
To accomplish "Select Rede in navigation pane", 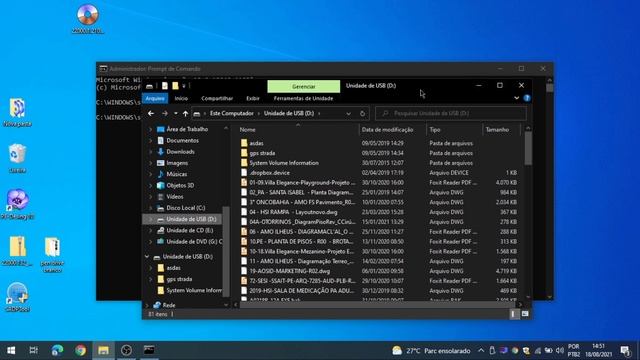I will click(x=169, y=305).
